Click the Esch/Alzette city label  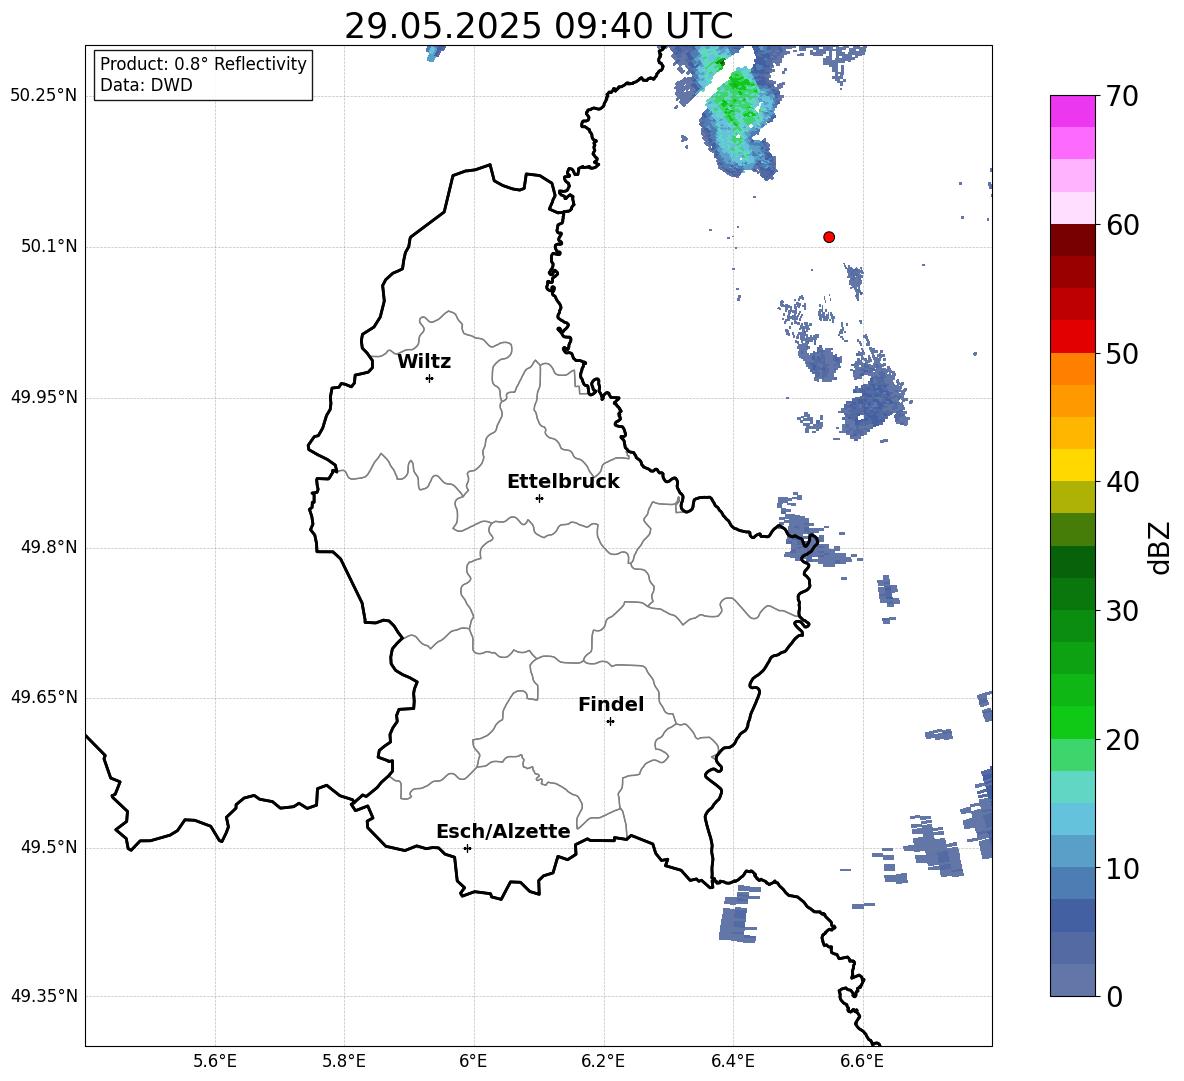coord(503,831)
